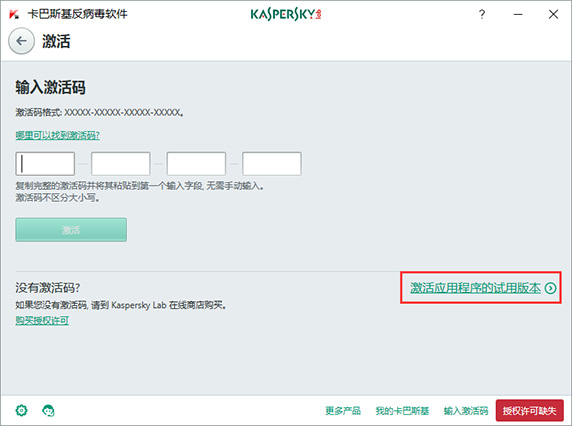
Task: Go back using the arrow button
Action: click(x=22, y=41)
